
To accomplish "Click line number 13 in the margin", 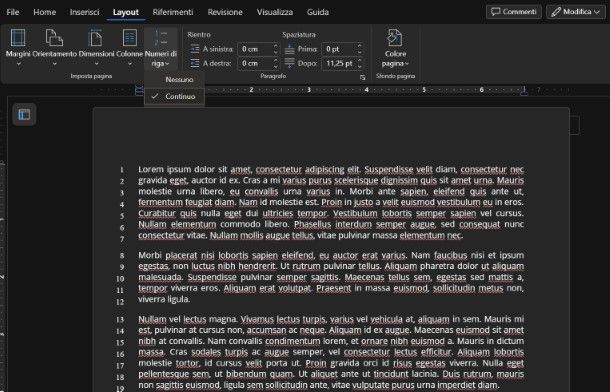I will tap(120, 319).
